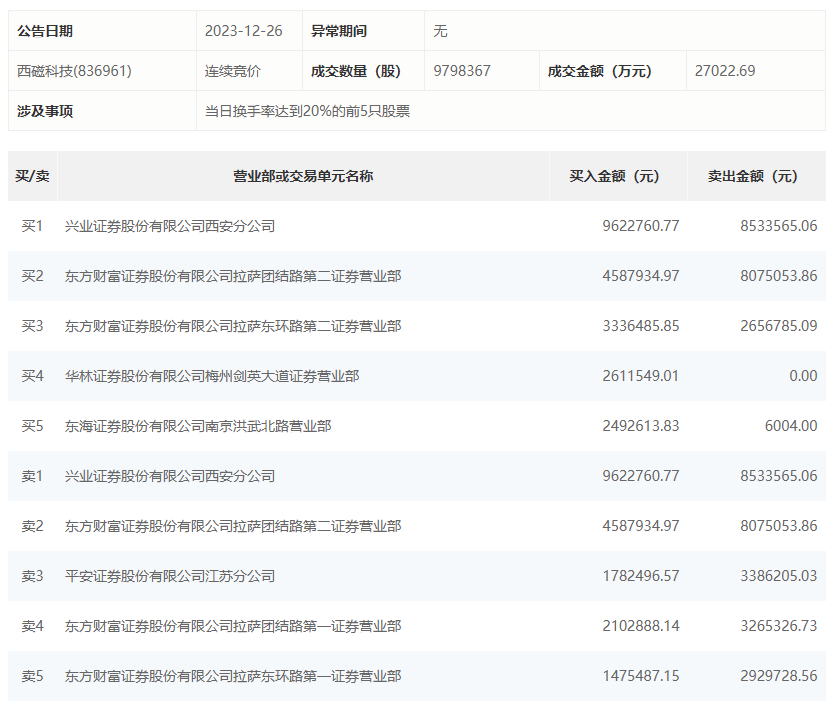
Task: Select the trade volume value 9798367
Action: pyautogui.click(x=462, y=71)
